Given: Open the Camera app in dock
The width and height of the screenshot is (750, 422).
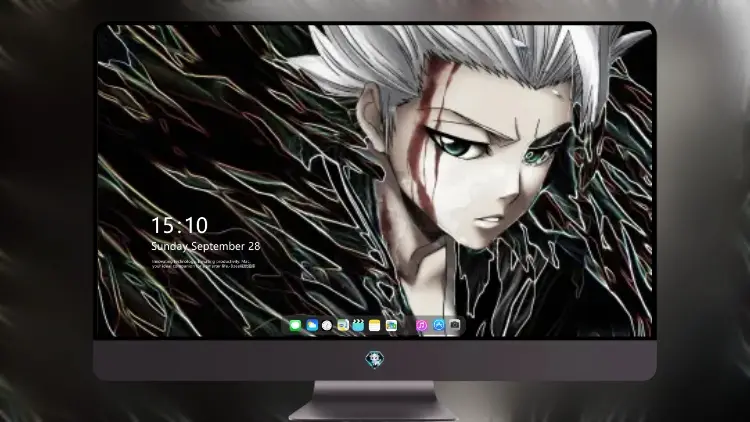Looking at the screenshot, I should 455,325.
